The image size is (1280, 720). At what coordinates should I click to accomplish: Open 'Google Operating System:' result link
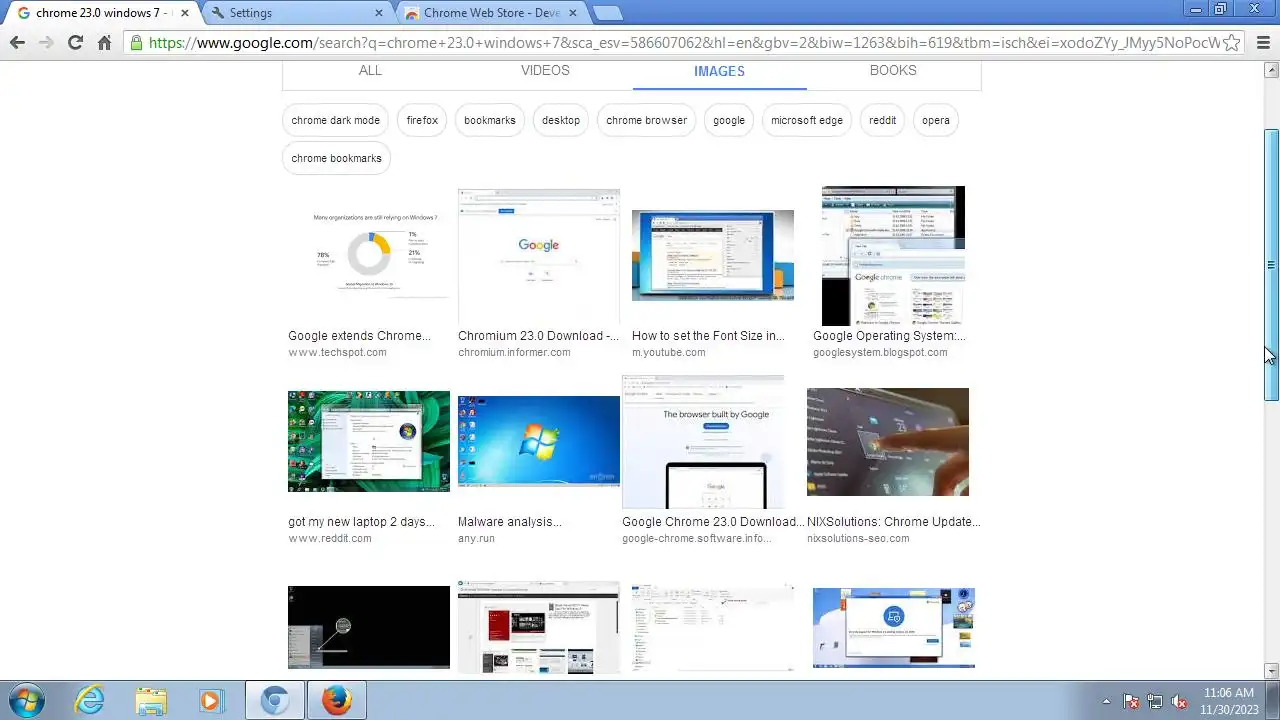[x=889, y=336]
